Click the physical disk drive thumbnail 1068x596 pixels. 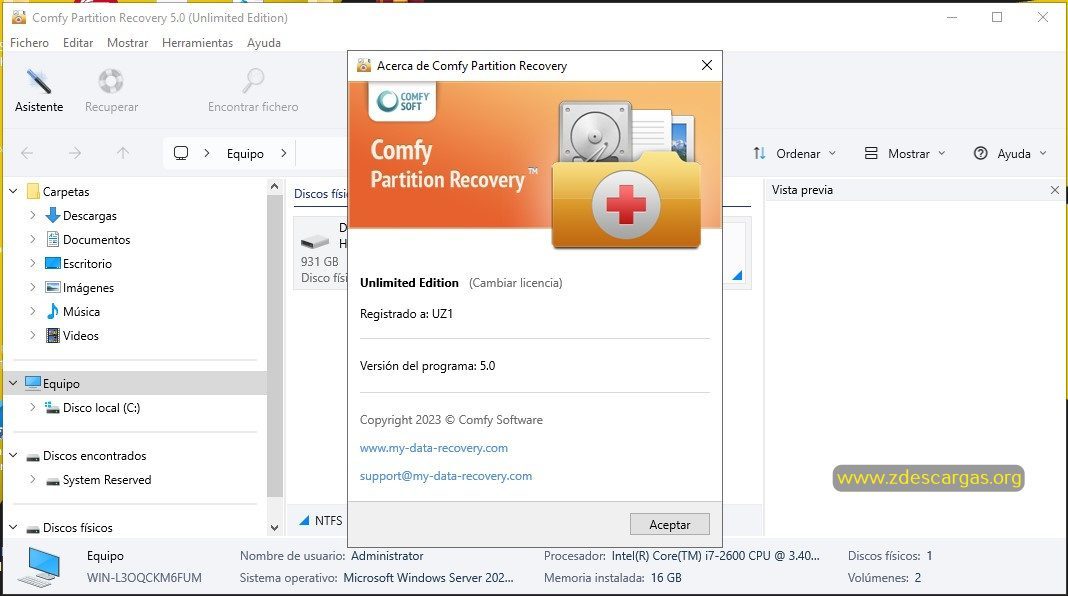pos(315,241)
